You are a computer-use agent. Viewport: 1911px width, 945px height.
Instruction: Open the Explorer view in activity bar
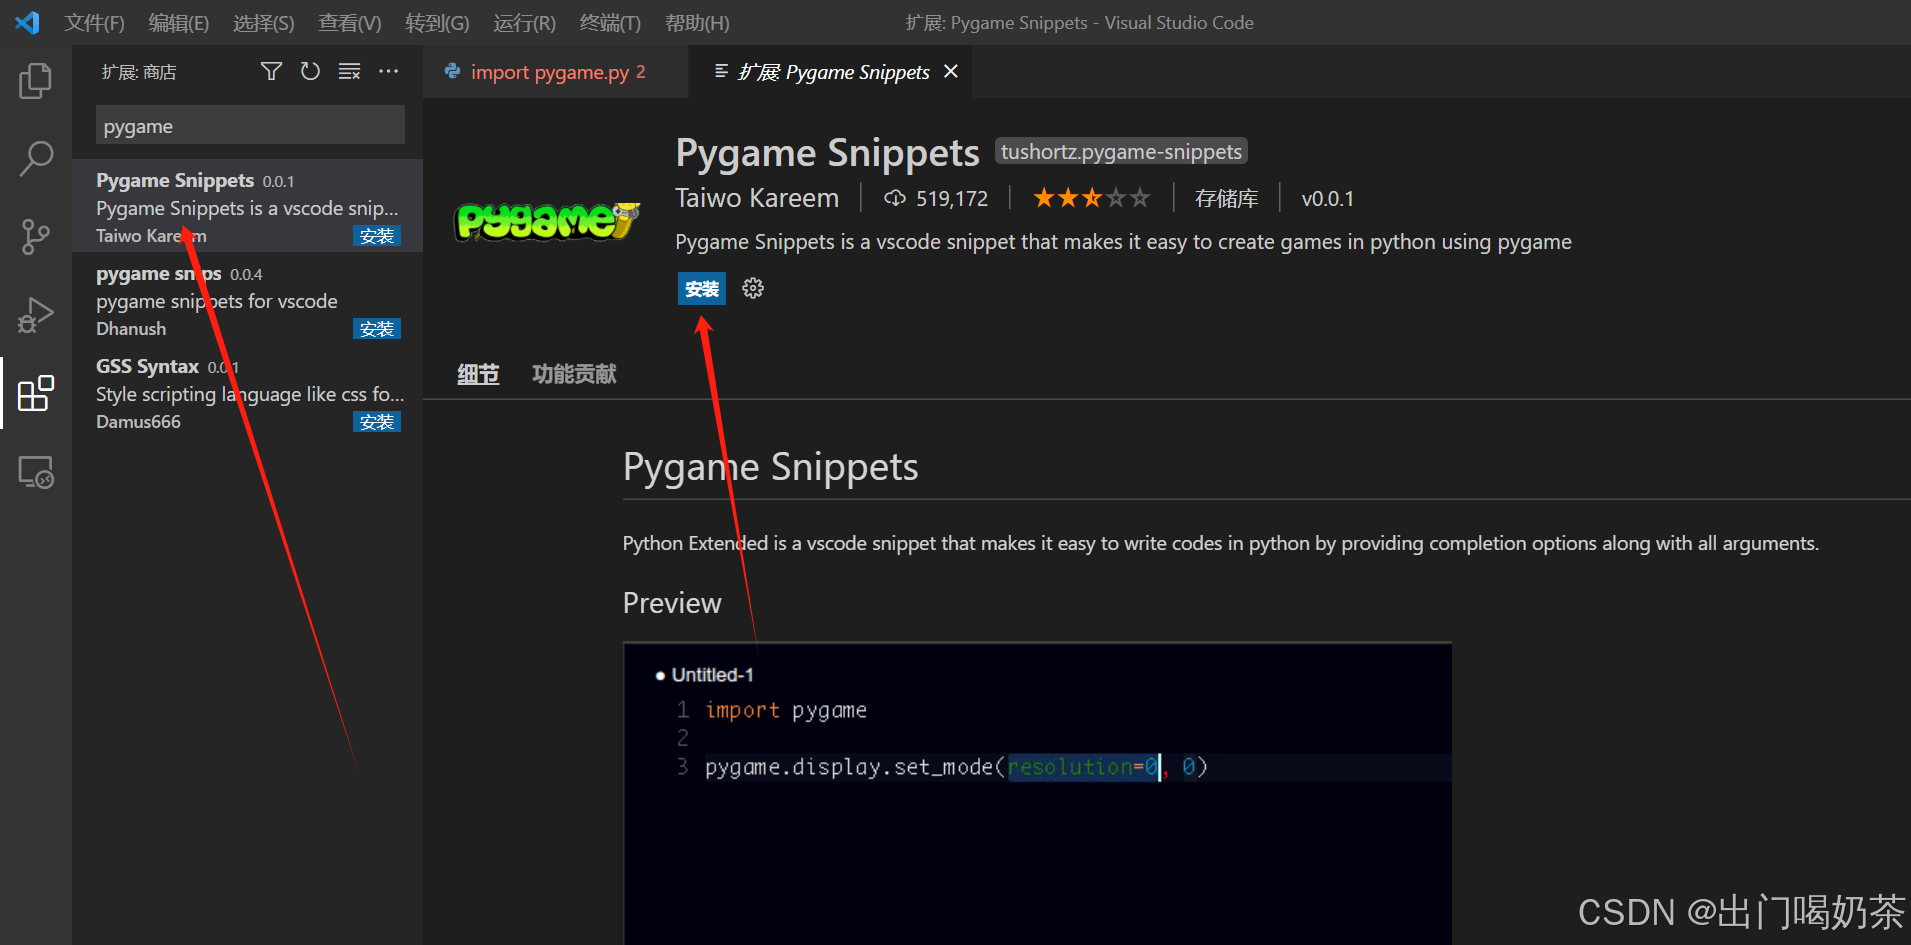tap(36, 81)
